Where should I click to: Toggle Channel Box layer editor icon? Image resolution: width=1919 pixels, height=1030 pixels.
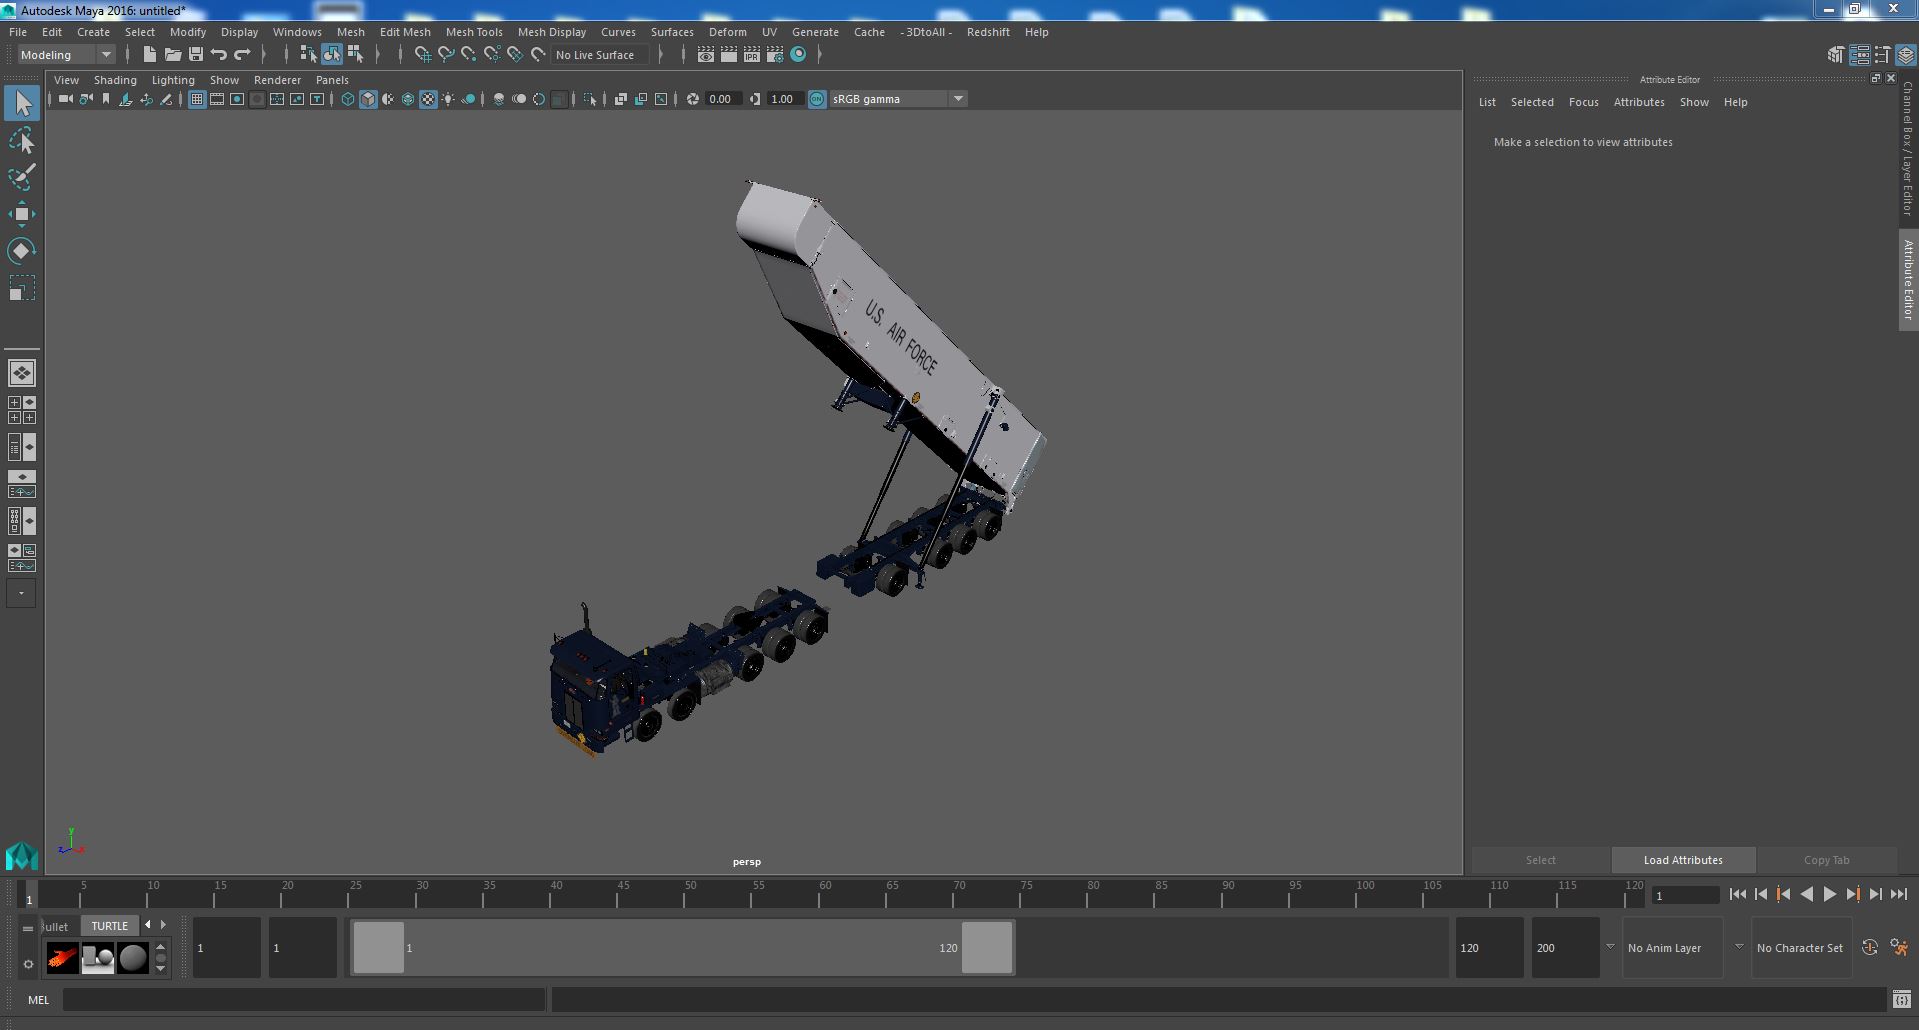[x=1905, y=55]
